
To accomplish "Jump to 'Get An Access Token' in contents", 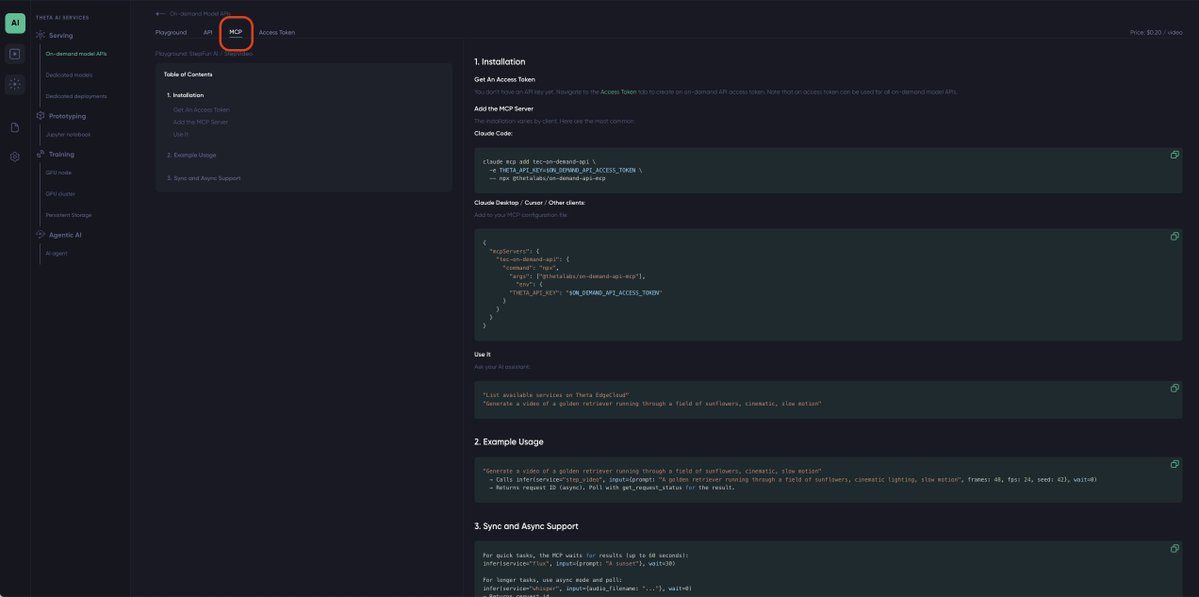I will point(201,110).
